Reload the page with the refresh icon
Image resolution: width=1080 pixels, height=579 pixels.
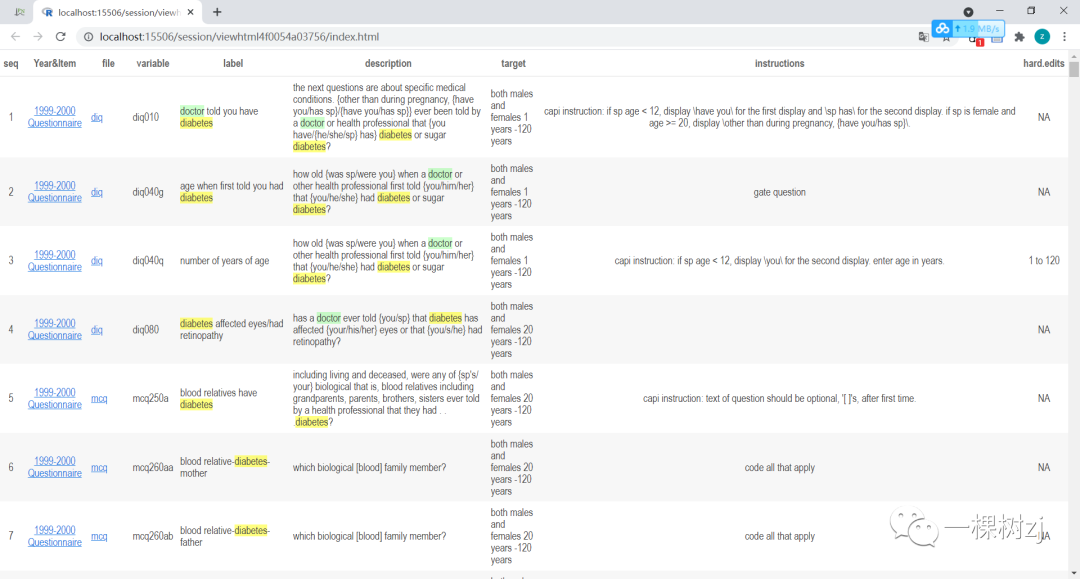(x=61, y=36)
